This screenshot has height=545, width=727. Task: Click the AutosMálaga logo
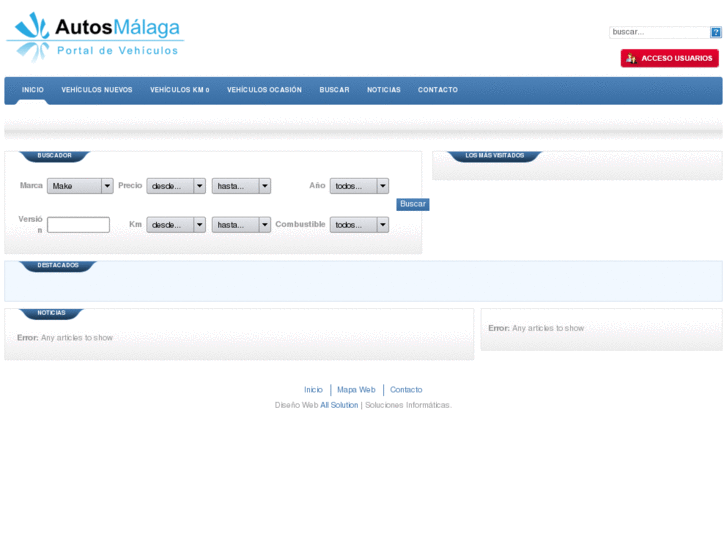point(95,37)
